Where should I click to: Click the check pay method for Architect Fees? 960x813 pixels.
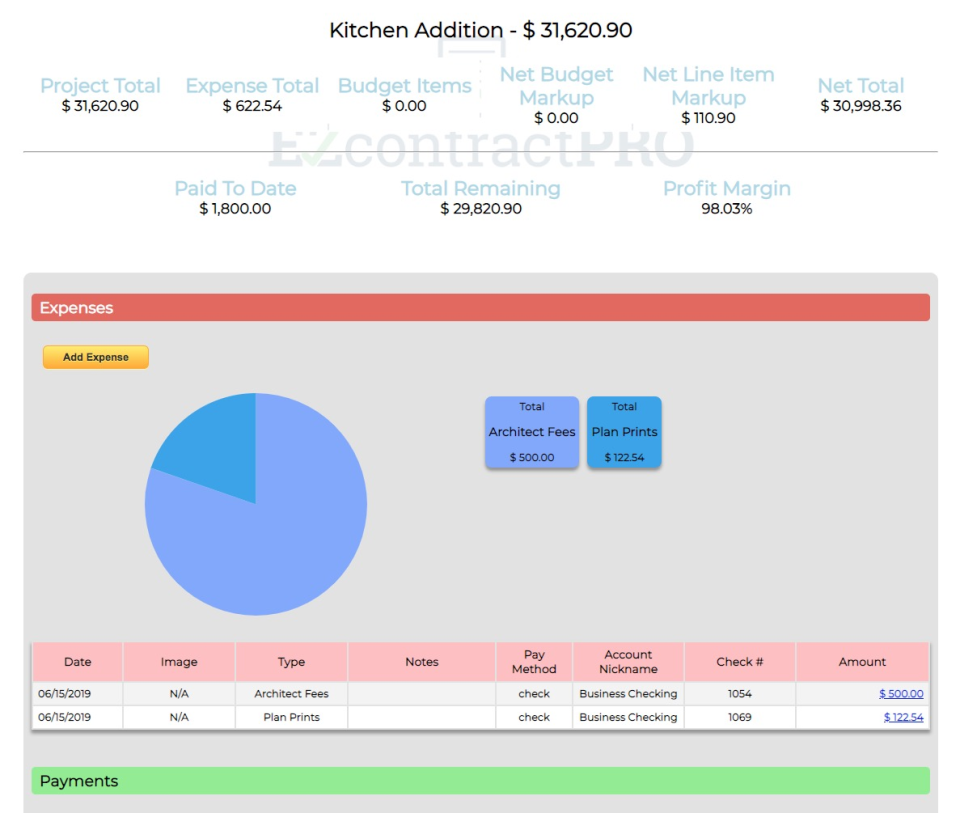point(534,694)
